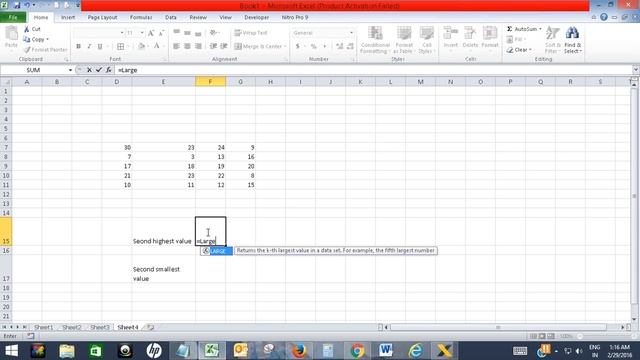The image size is (640, 360).
Task: Click the Insert Function fx button
Action: click(109, 70)
